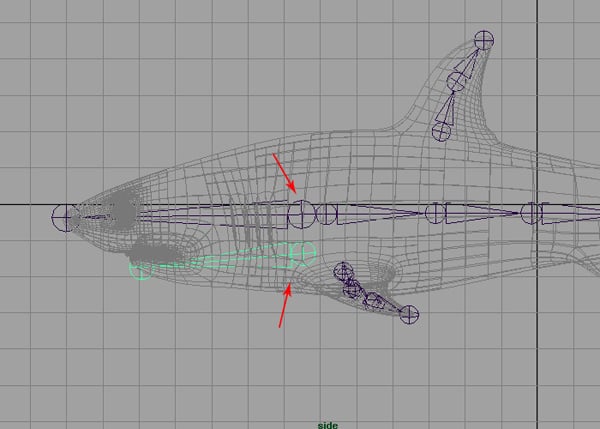Select the dorsal fin middle joint

(x=457, y=81)
